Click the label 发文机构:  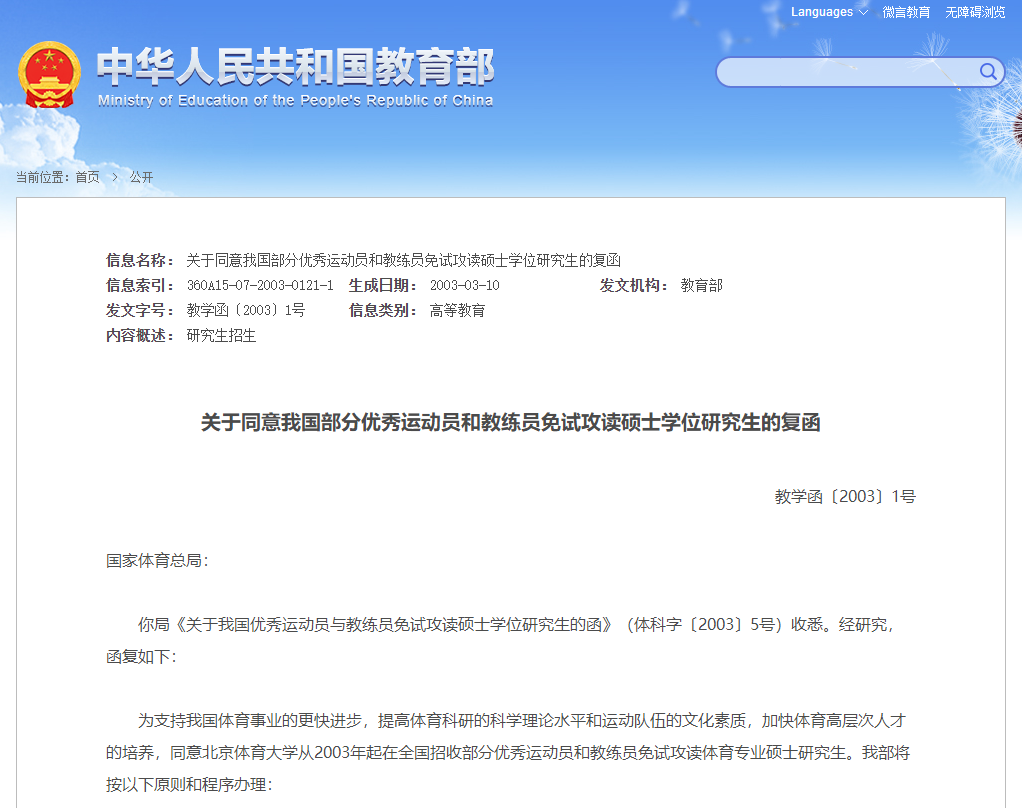click(635, 285)
